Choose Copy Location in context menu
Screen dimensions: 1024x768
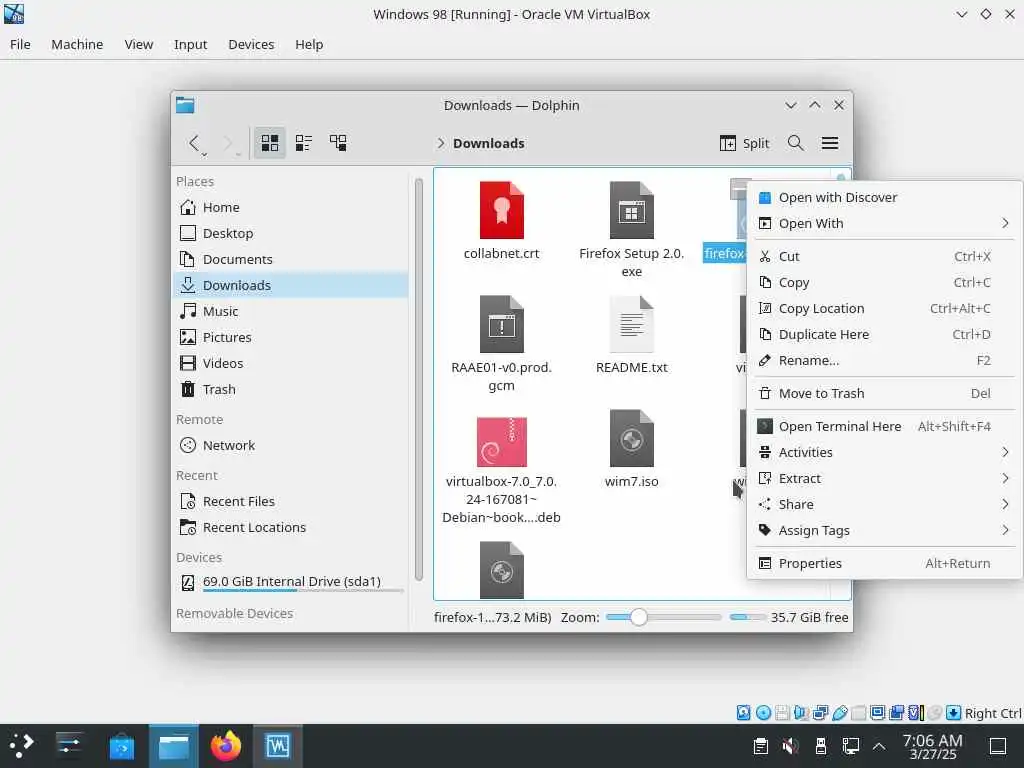pyautogui.click(x=884, y=308)
